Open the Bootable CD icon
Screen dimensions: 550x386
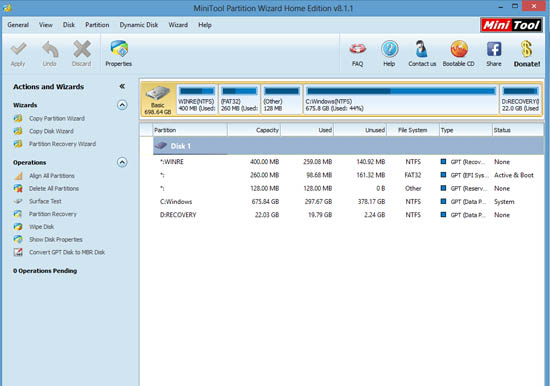click(x=459, y=49)
